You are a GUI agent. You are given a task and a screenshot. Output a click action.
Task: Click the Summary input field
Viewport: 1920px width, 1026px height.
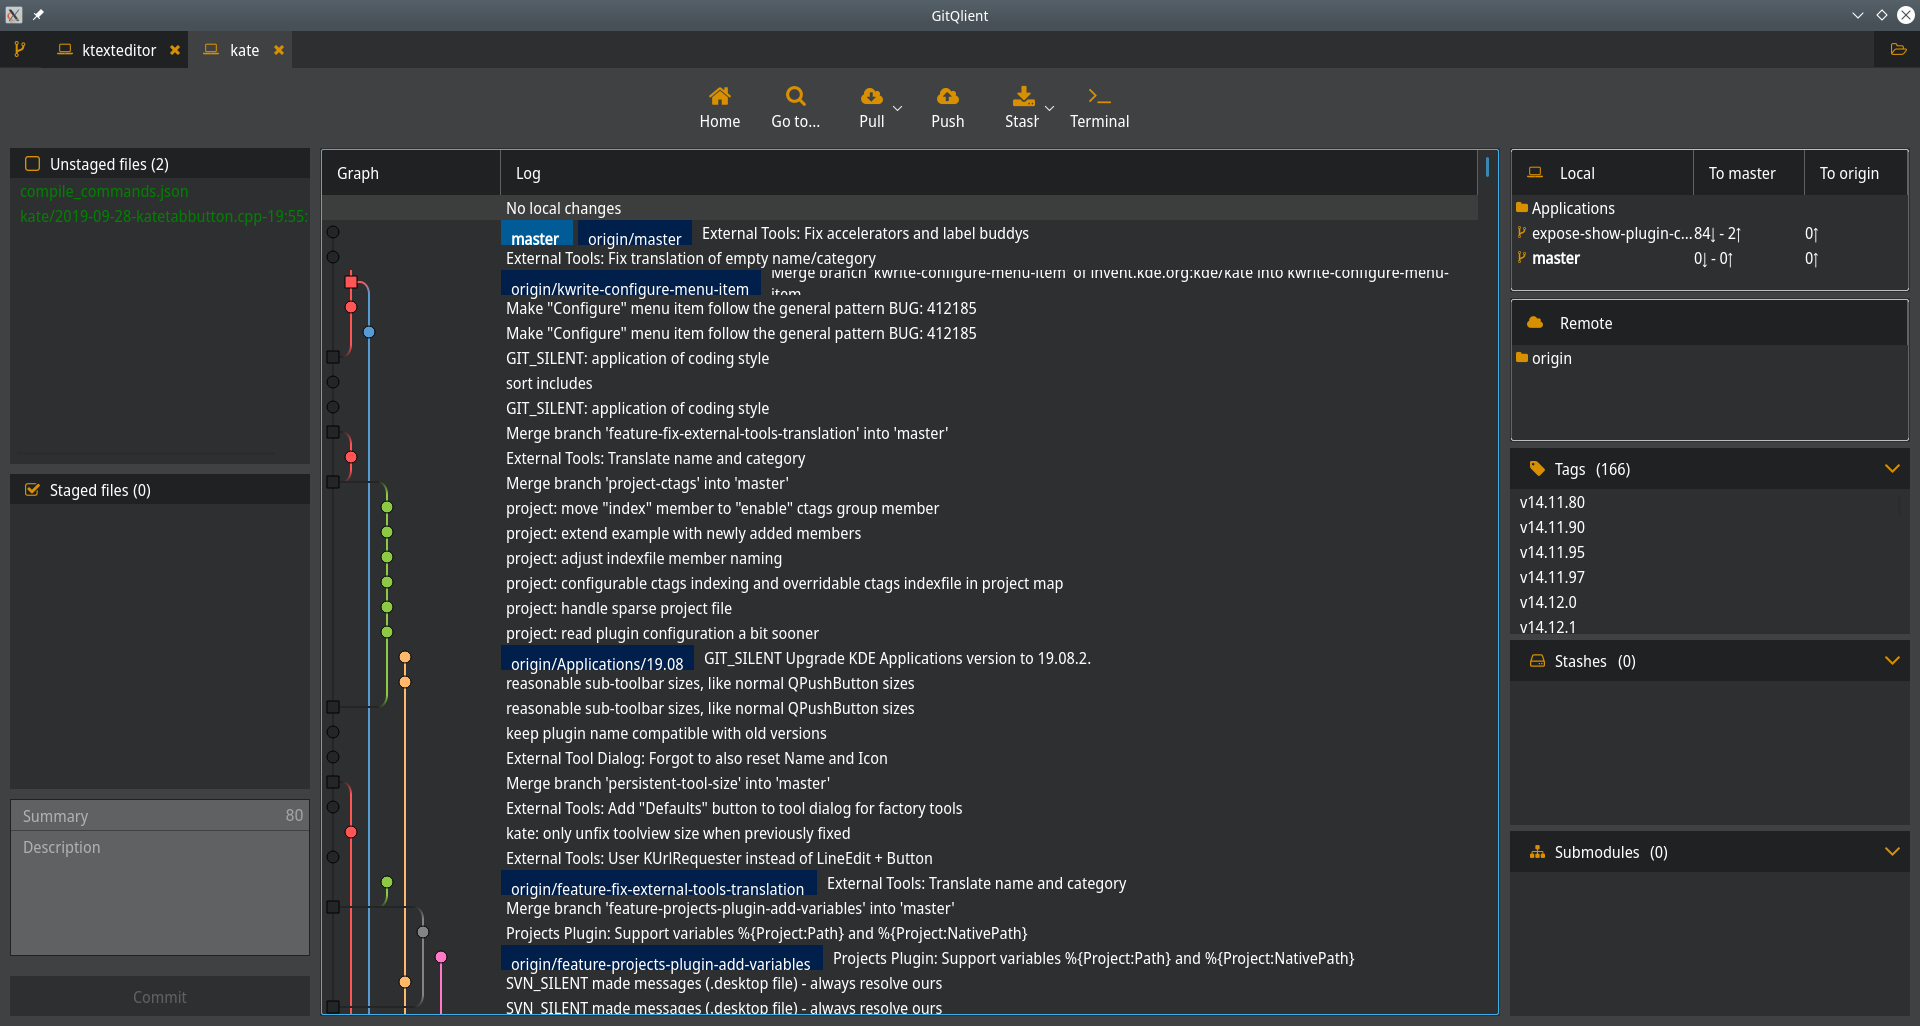coord(160,815)
